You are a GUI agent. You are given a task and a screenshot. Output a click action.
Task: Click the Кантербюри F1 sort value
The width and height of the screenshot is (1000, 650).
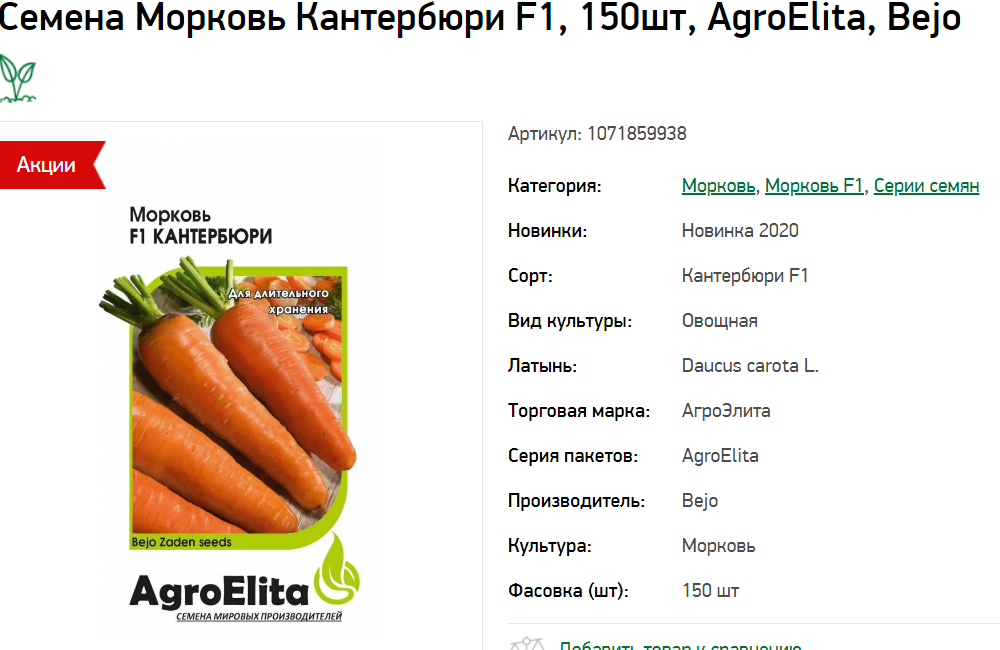[x=745, y=276]
